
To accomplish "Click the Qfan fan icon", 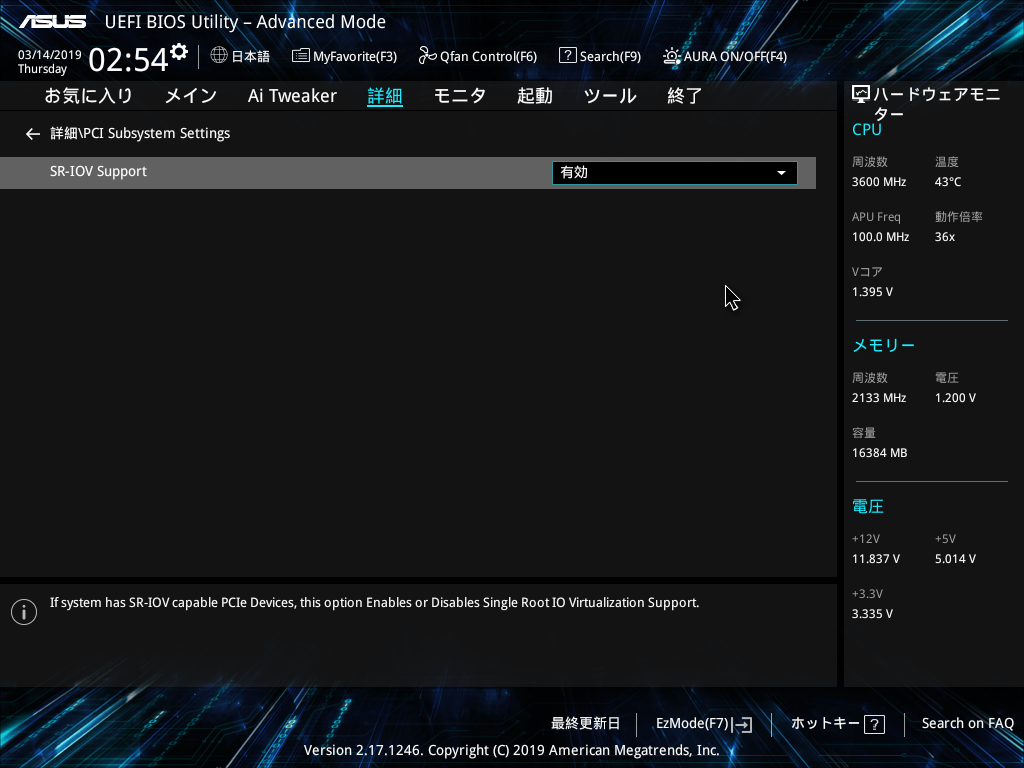I will 427,56.
